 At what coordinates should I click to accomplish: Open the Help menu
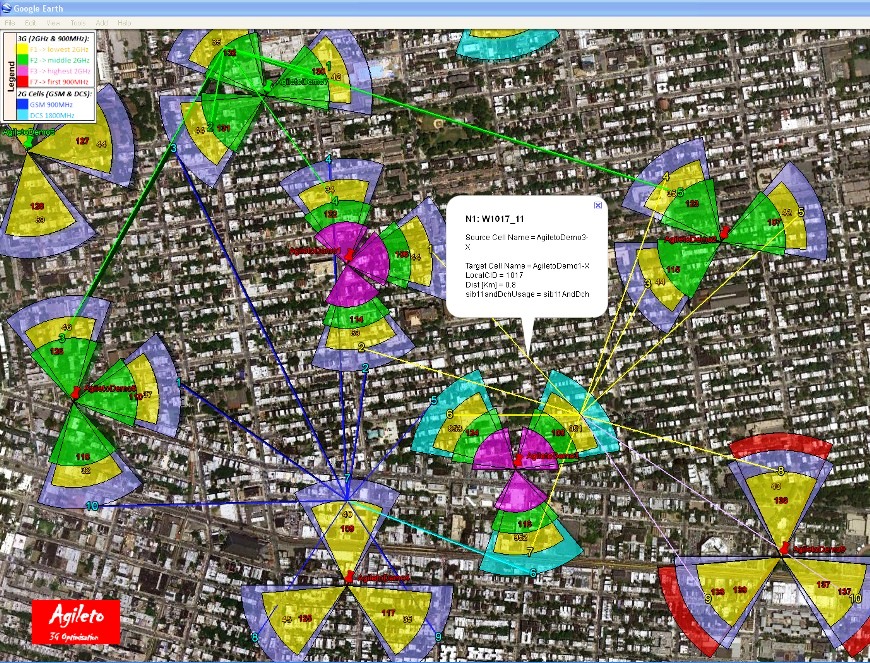(124, 21)
